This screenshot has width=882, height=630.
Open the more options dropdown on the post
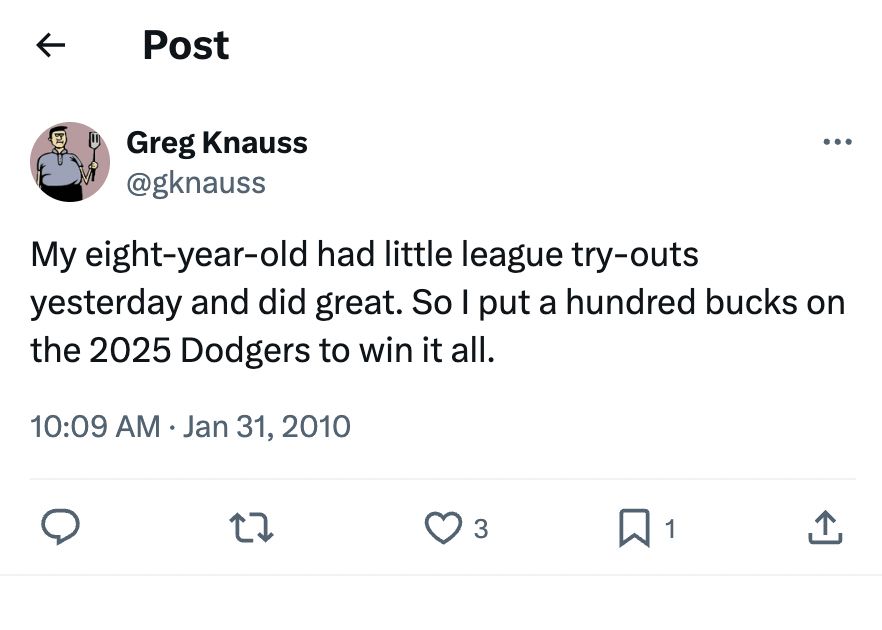pos(836,141)
